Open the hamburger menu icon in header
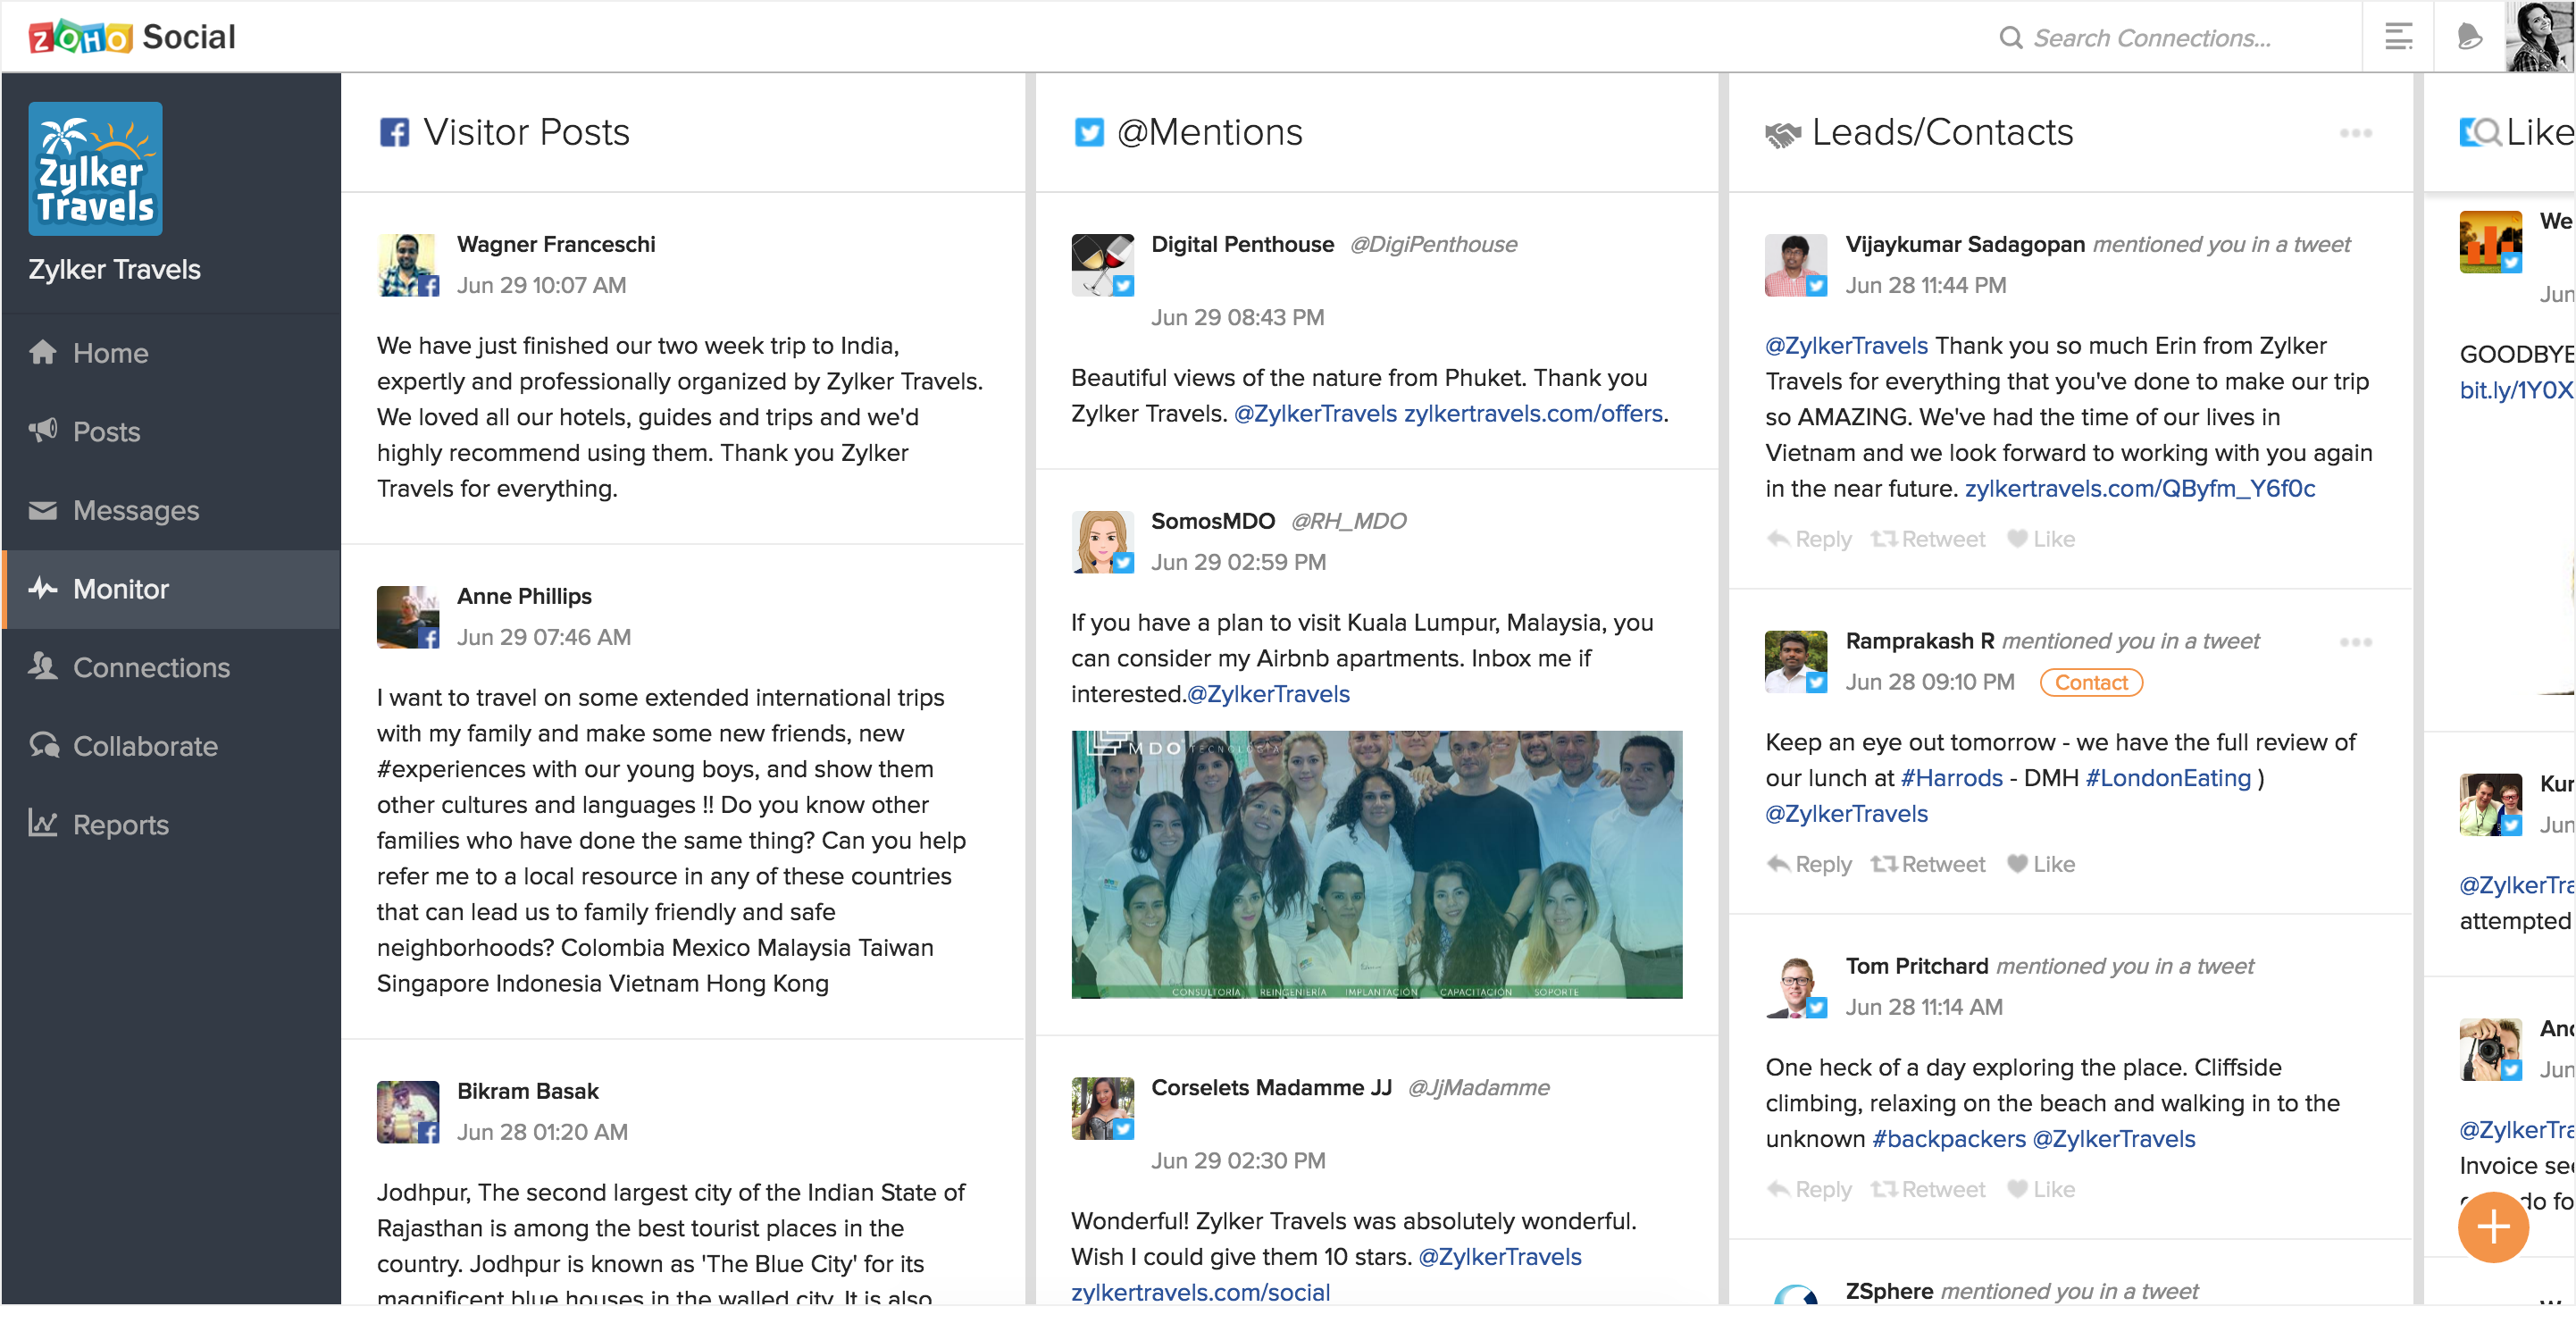Screen dimensions: 2576x1340 [x=2398, y=37]
